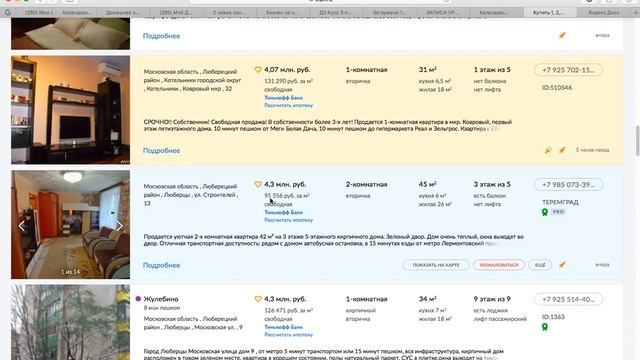
Task: Open Подробнее on the topmost listing row
Action: [x=161, y=36]
